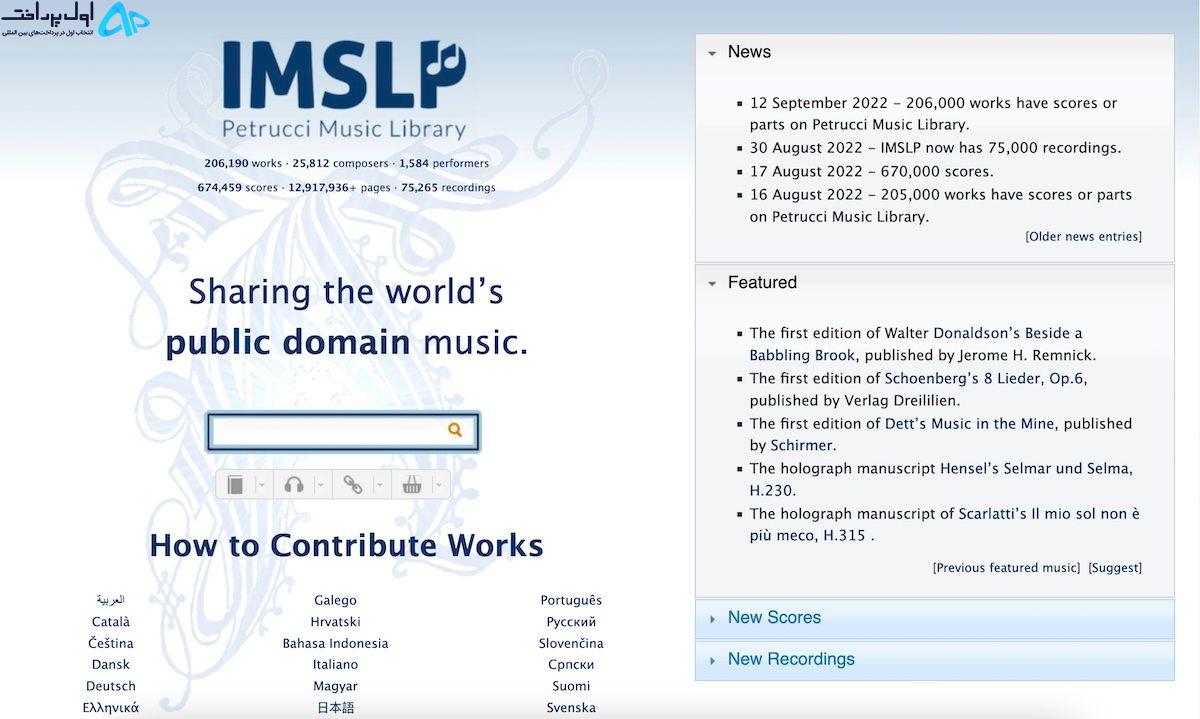This screenshot has height=719, width=1200.
Task: Open the scores book icon
Action: [x=236, y=485]
